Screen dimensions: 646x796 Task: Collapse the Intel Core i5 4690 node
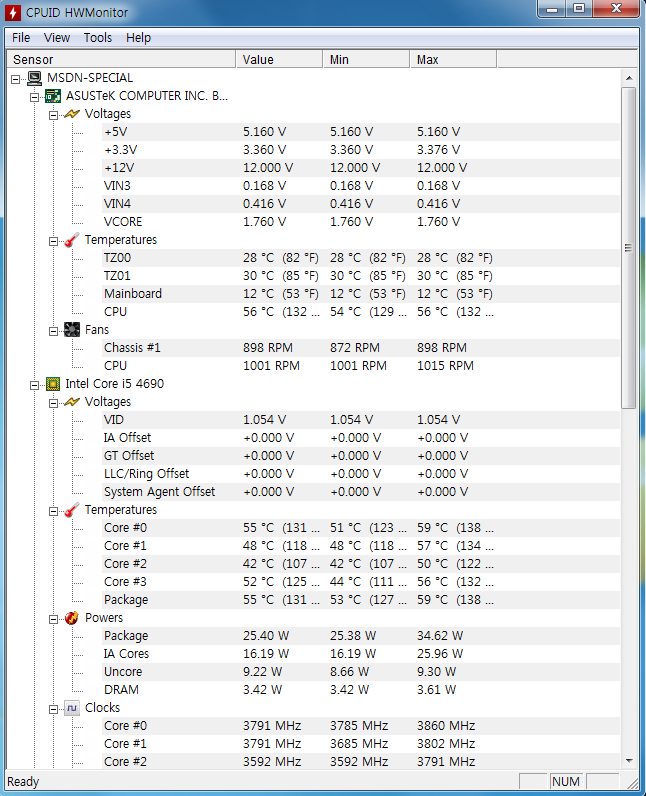[x=35, y=384]
